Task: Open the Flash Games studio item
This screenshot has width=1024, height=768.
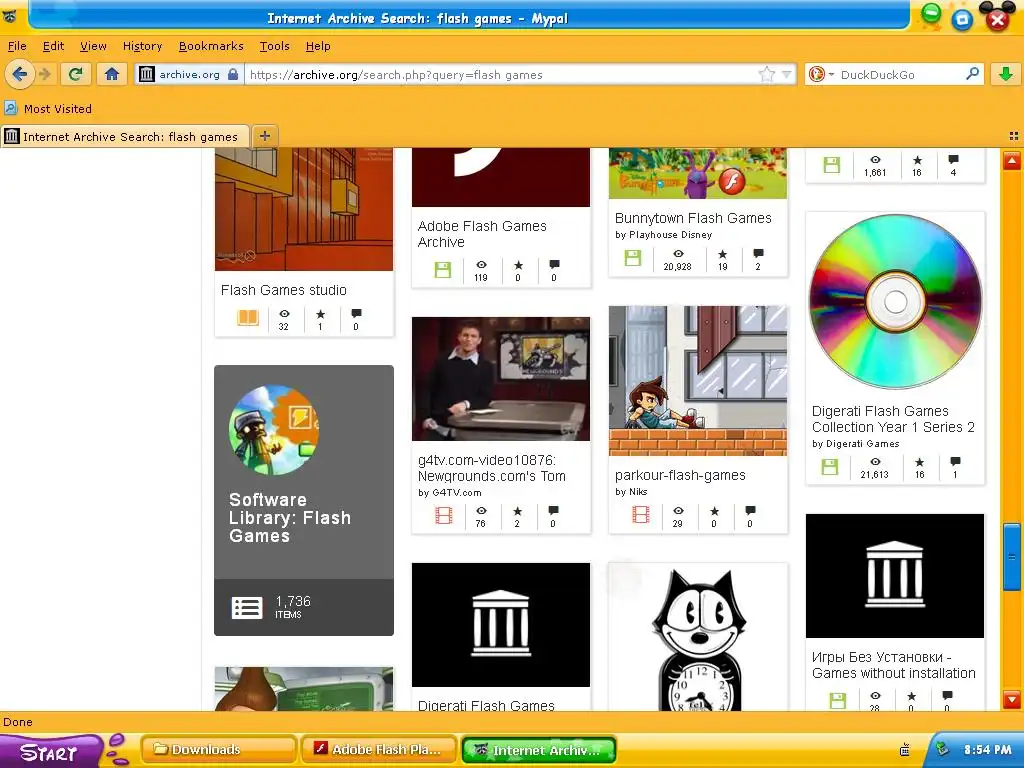Action: pyautogui.click(x=283, y=290)
